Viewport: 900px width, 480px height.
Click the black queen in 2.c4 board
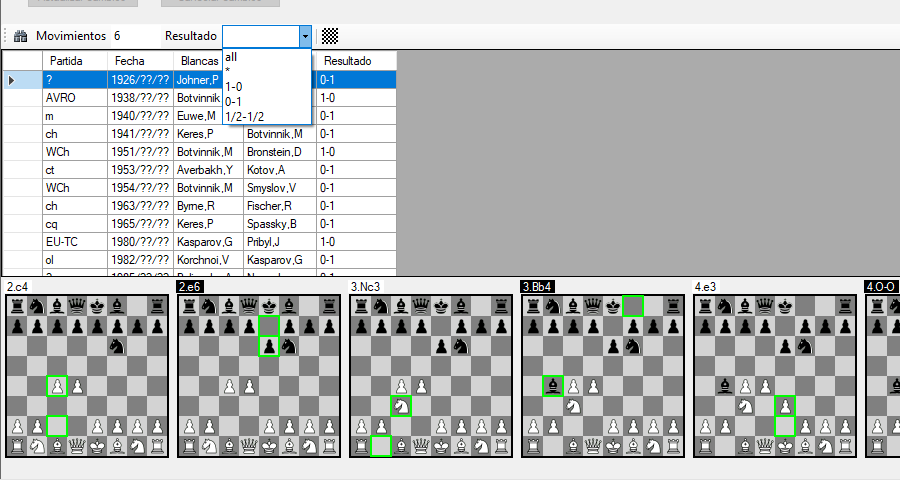coord(77,306)
